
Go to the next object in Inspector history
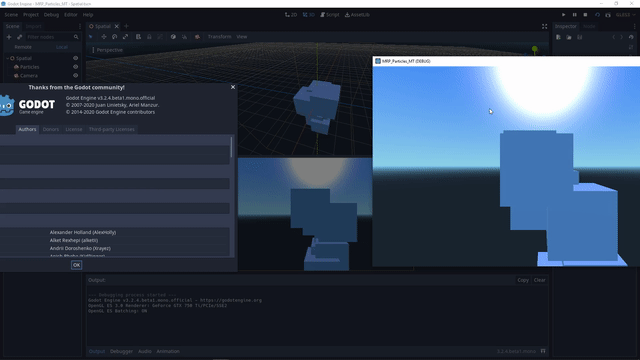pyautogui.click(x=622, y=37)
